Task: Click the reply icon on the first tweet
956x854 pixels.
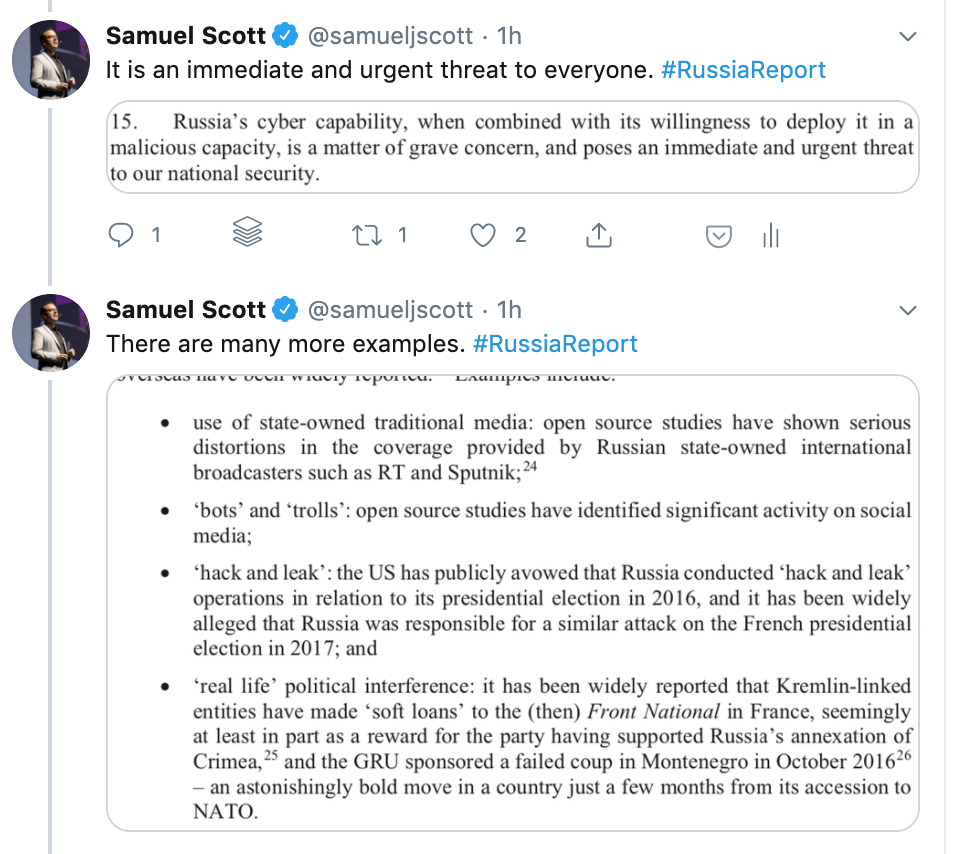Action: click(x=121, y=235)
